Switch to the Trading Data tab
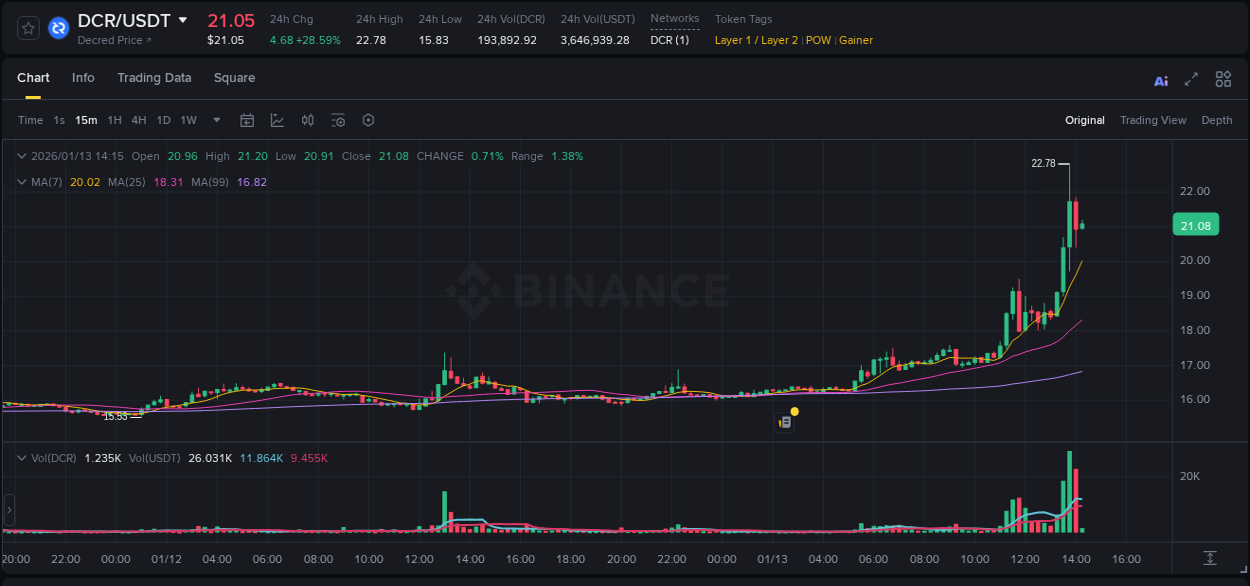This screenshot has height=586, width=1250. coord(154,78)
